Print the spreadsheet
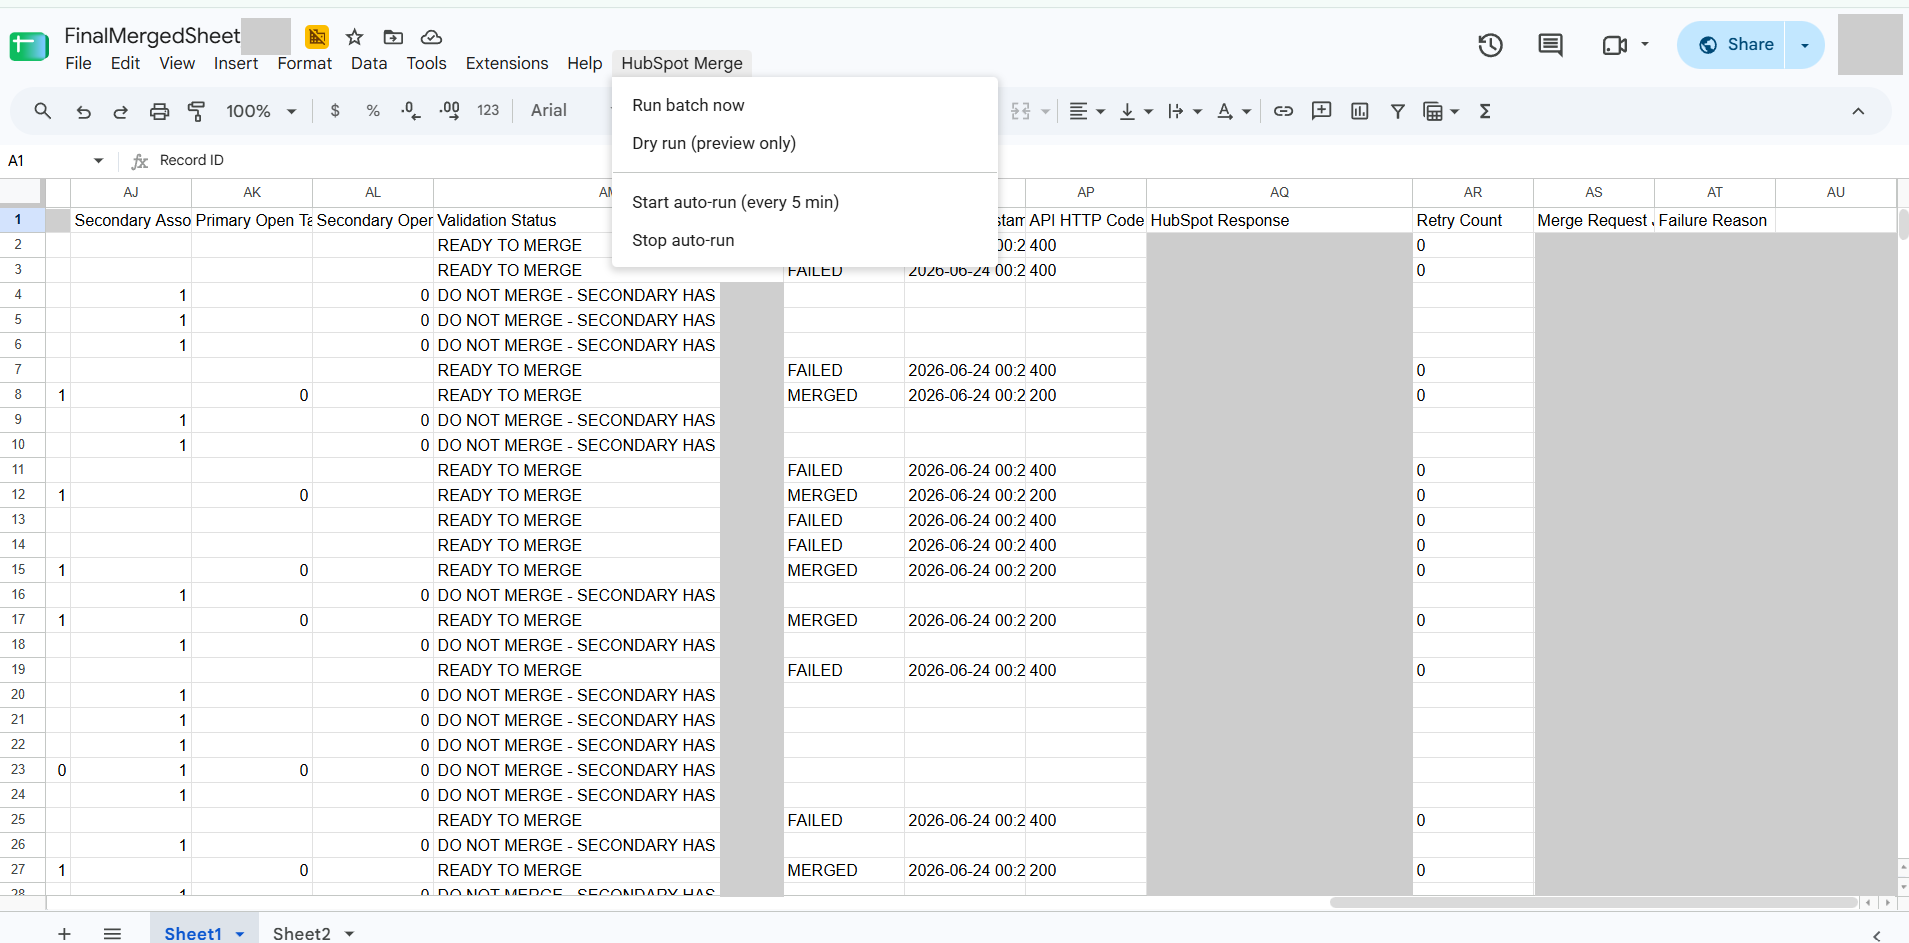Screen dimensions: 1909x943 (159, 111)
